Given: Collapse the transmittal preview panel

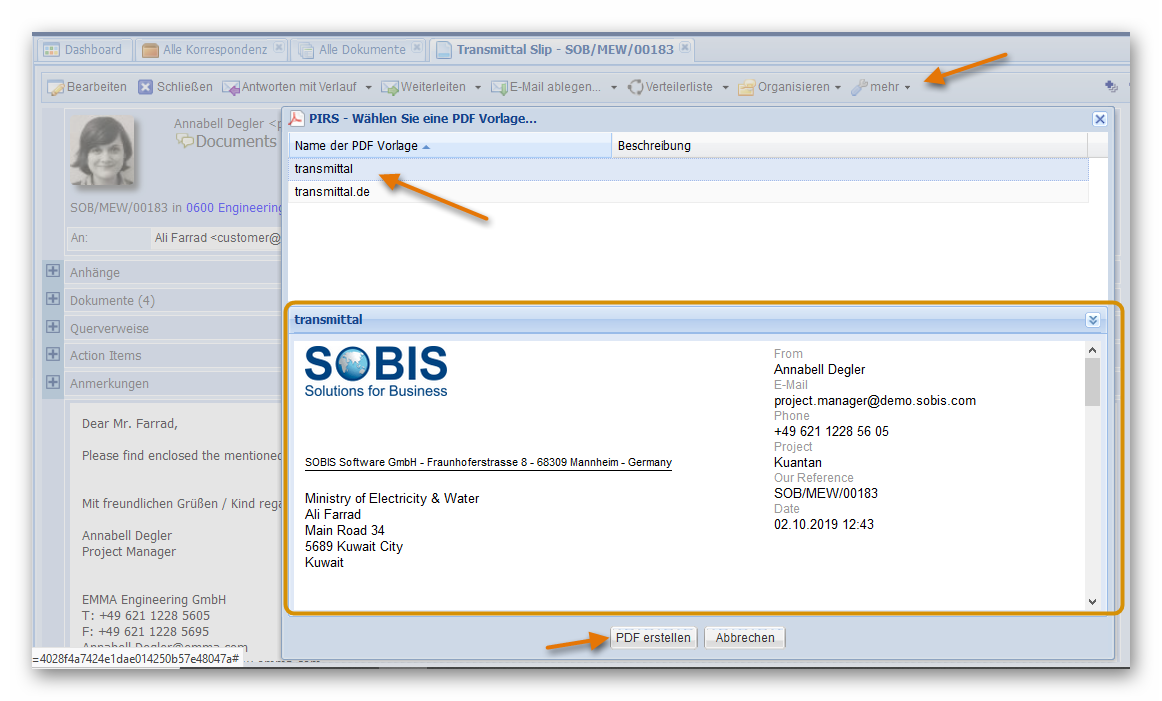Looking at the screenshot, I should [1092, 320].
